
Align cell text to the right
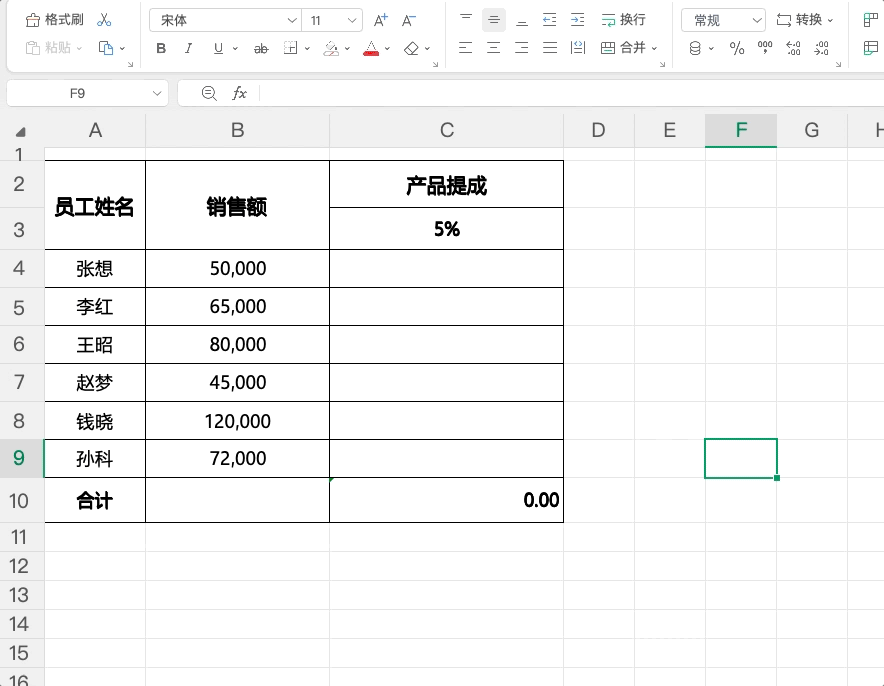521,48
